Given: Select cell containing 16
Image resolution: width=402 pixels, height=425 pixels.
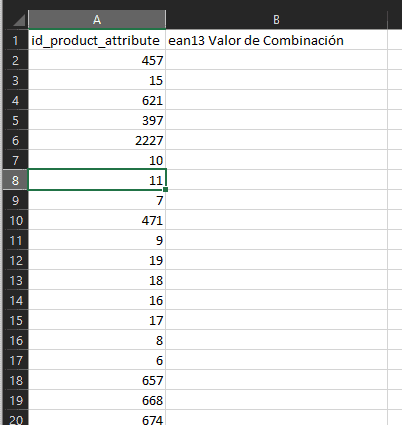Looking at the screenshot, I should click(x=97, y=300).
